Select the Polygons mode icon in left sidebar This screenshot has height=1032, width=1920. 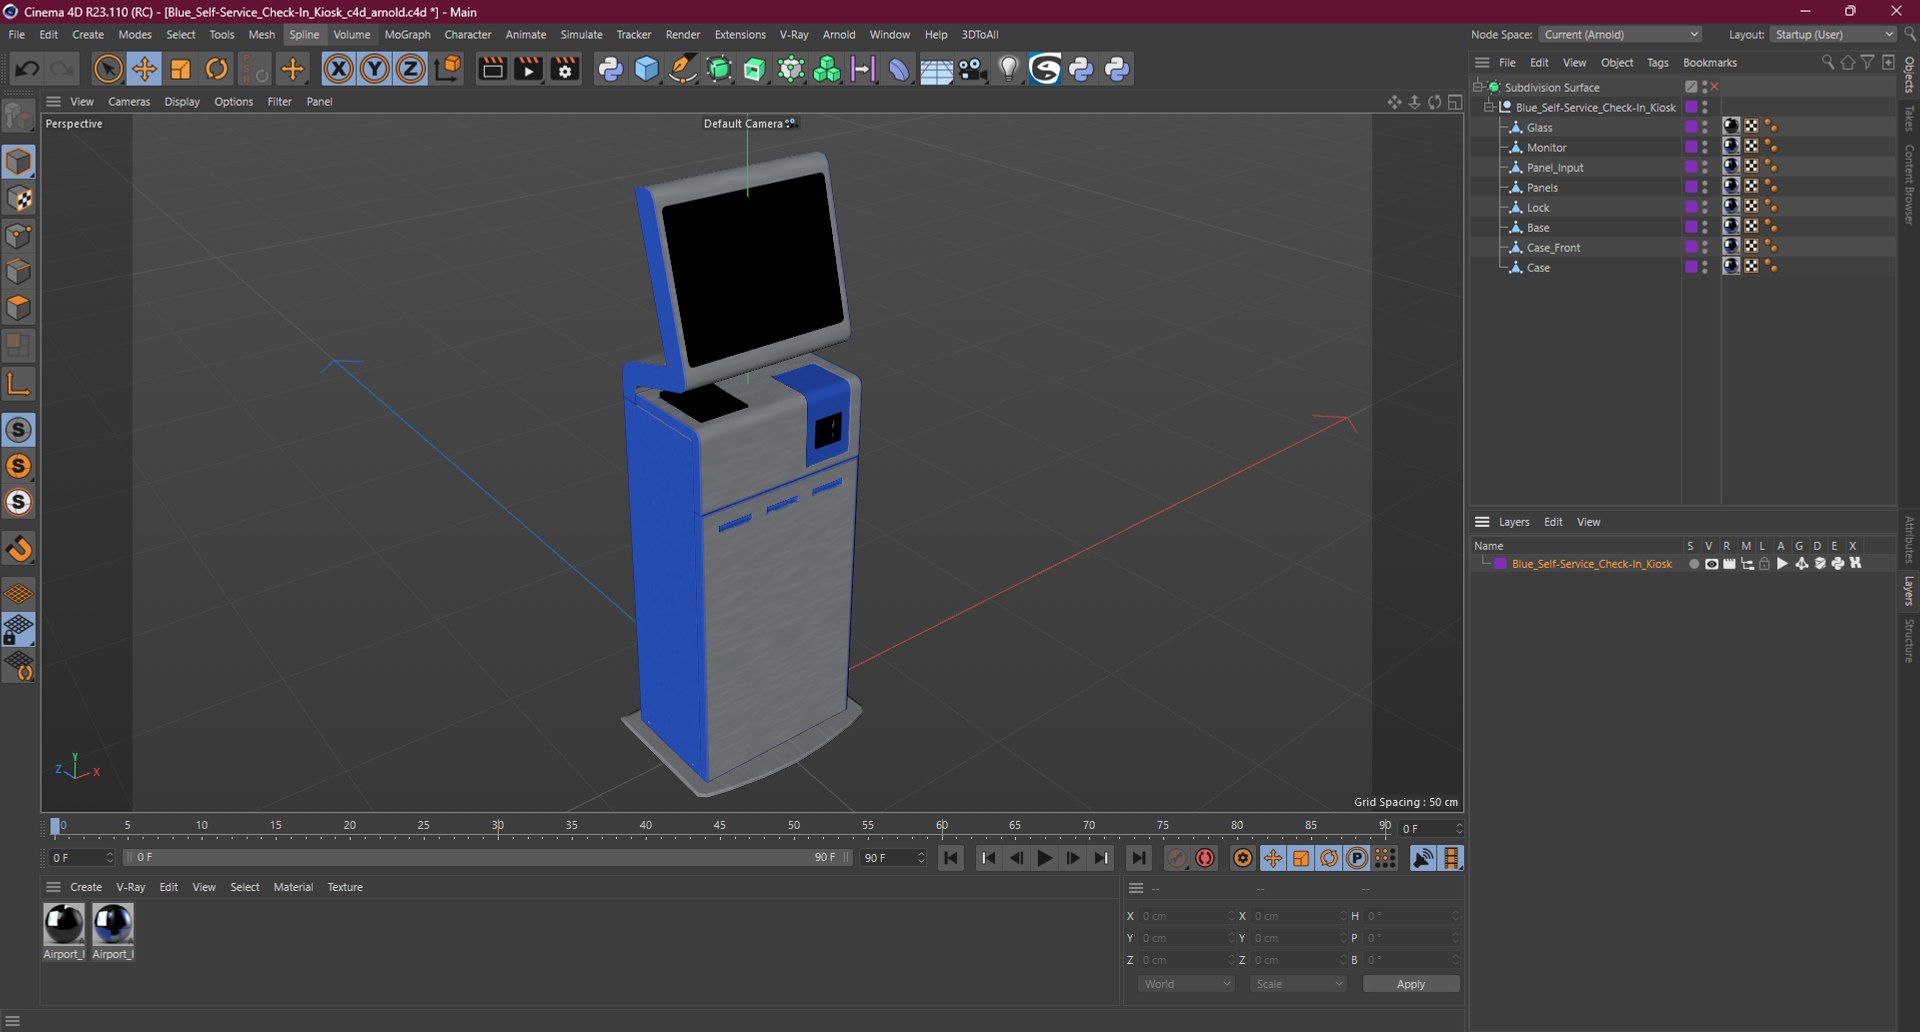tap(19, 308)
